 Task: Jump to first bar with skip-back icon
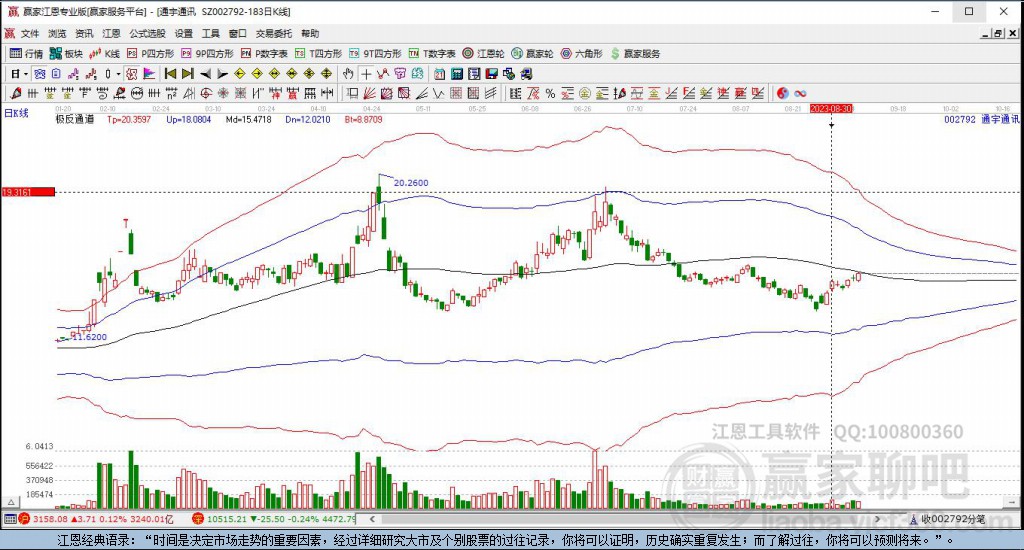pos(170,74)
